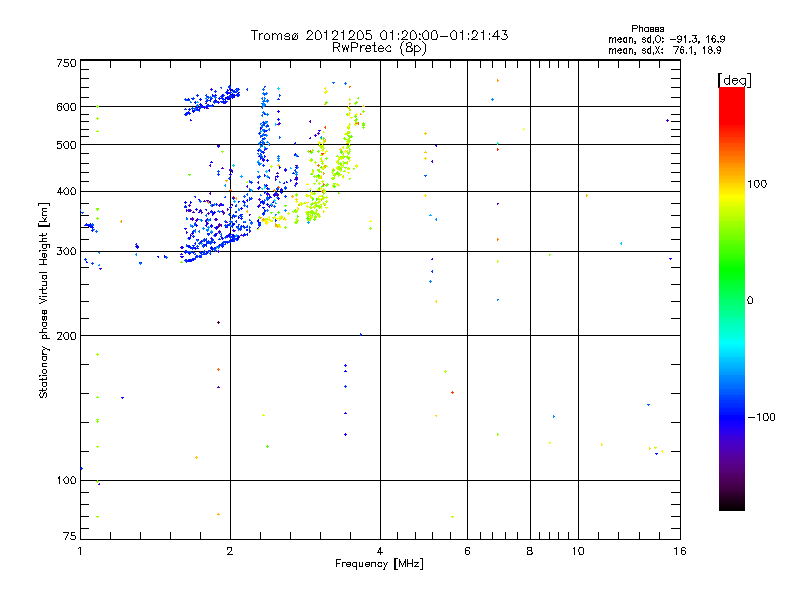Screen dimensions: 800x600
Task: Click the x-axis tick label '6'
Action: pos(467,551)
